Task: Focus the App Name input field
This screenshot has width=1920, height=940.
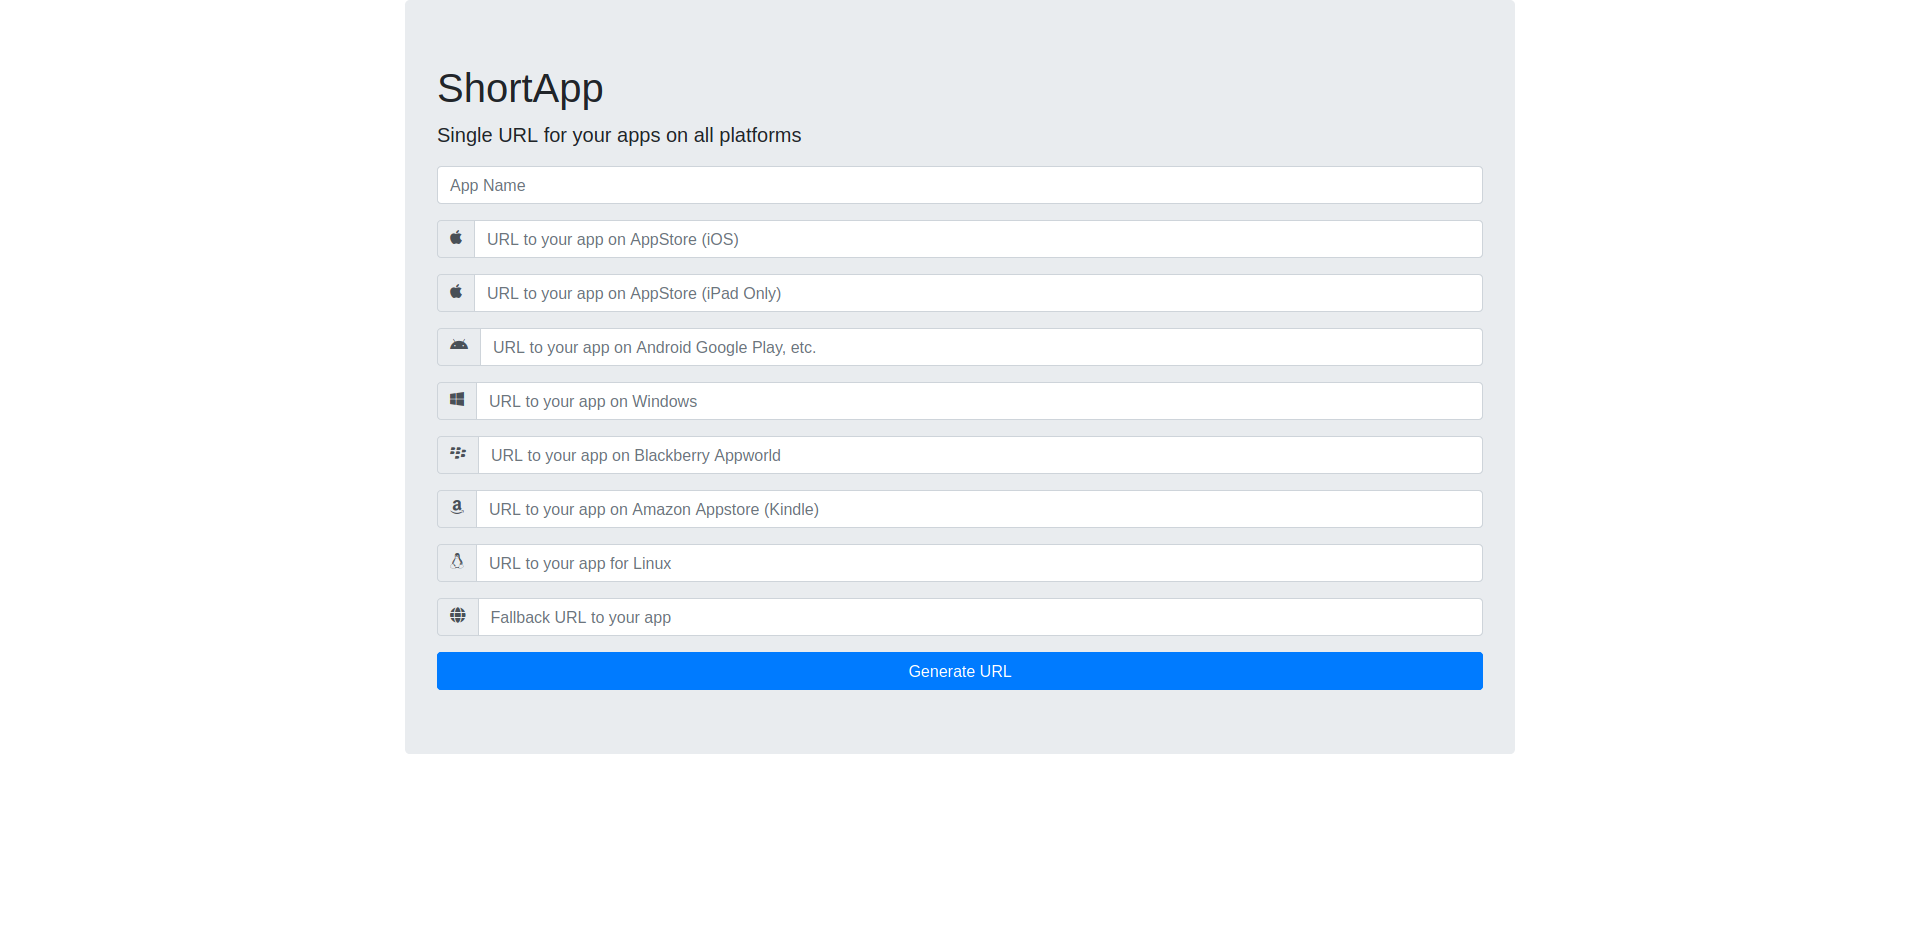Action: tap(959, 185)
